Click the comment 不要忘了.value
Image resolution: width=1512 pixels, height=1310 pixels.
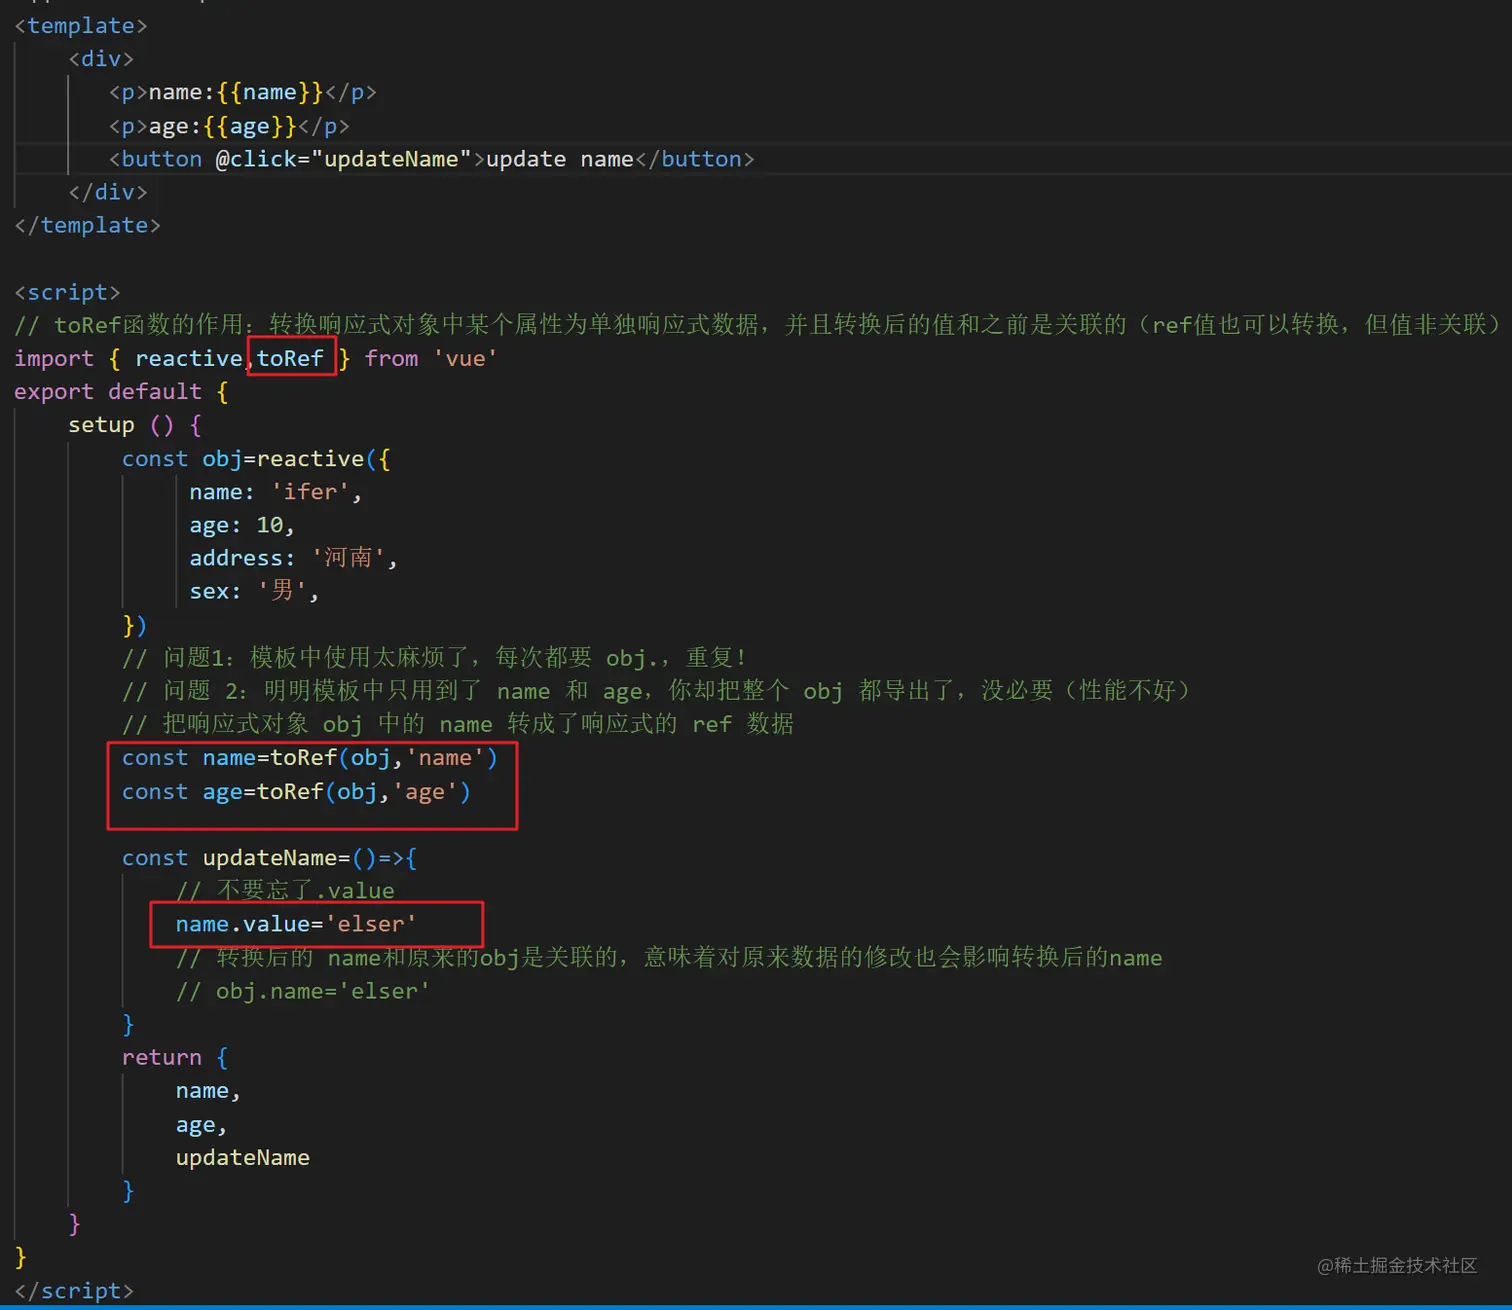pos(285,891)
